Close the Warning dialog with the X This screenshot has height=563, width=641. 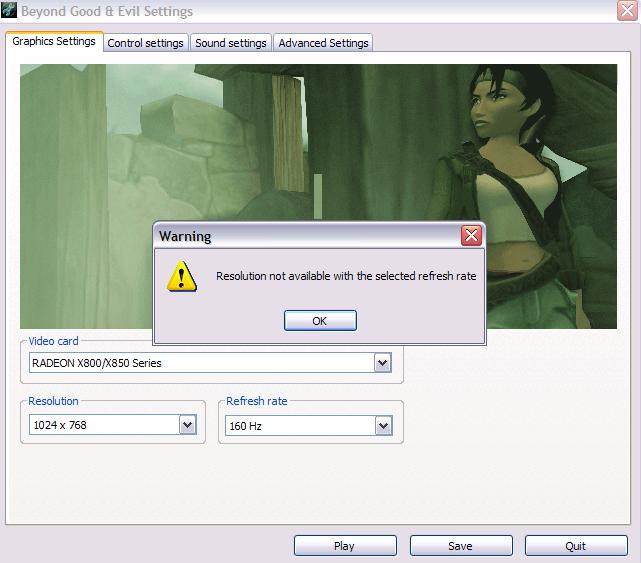[471, 236]
